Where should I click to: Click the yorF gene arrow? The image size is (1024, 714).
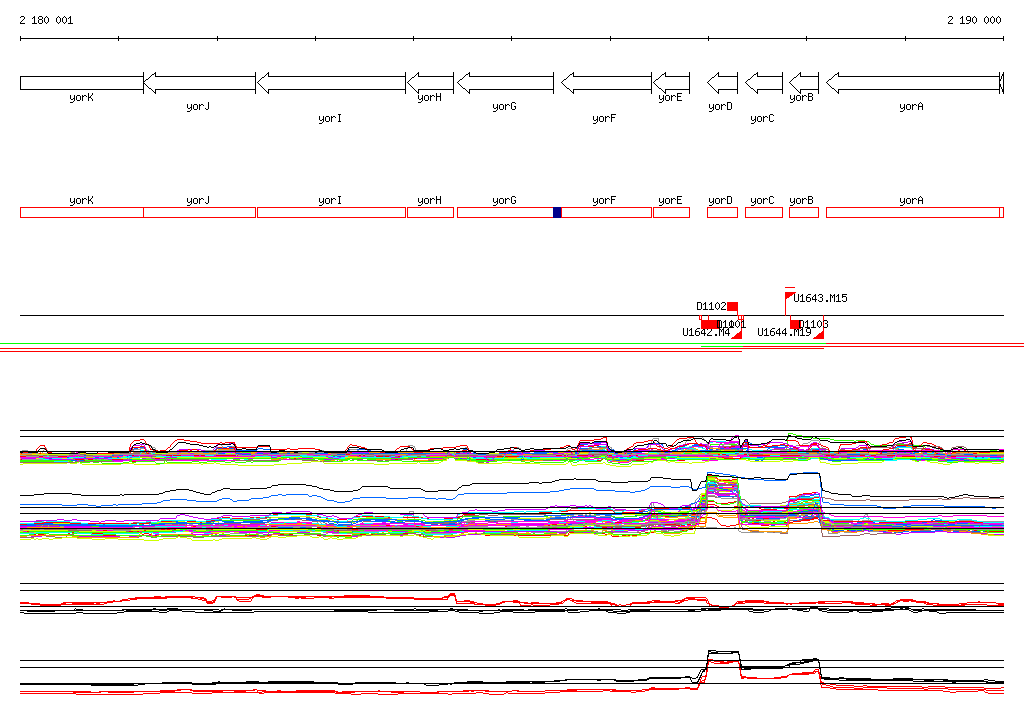tap(607, 83)
